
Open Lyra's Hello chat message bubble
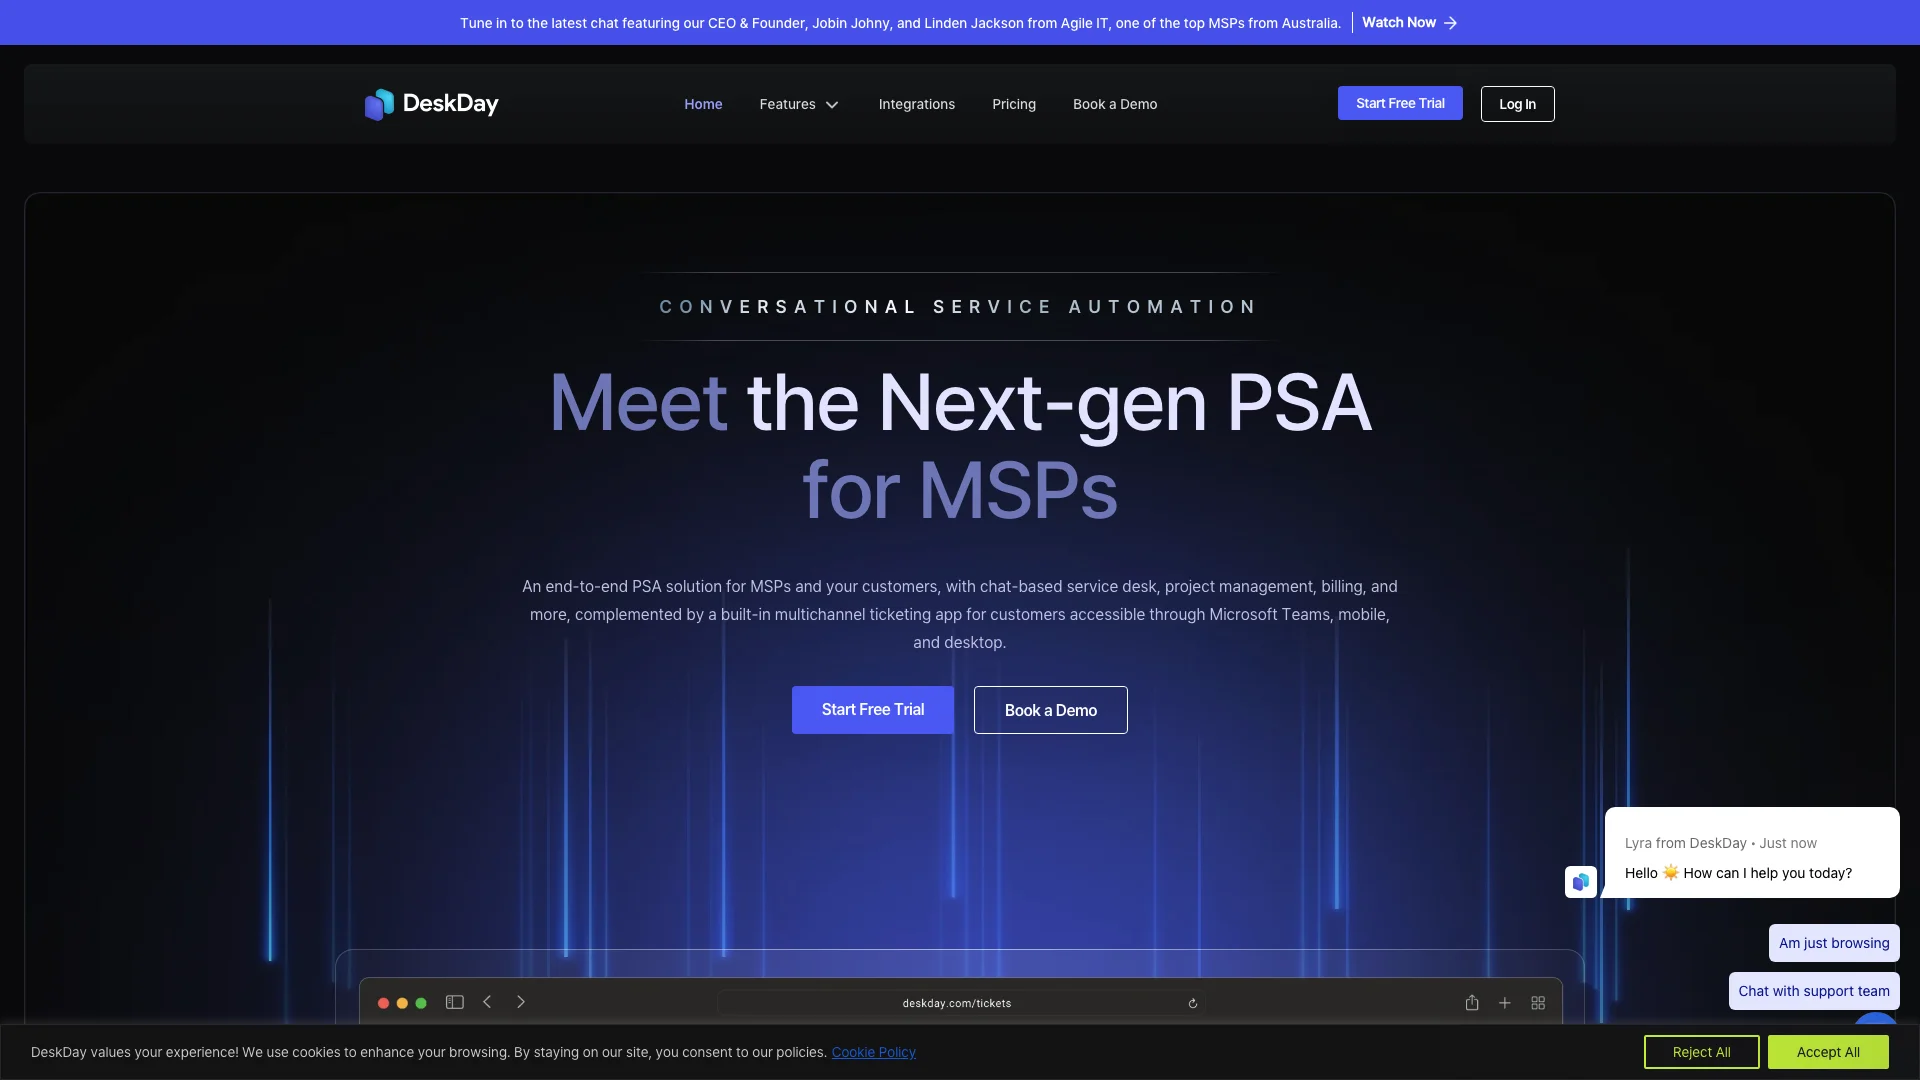tap(1752, 853)
